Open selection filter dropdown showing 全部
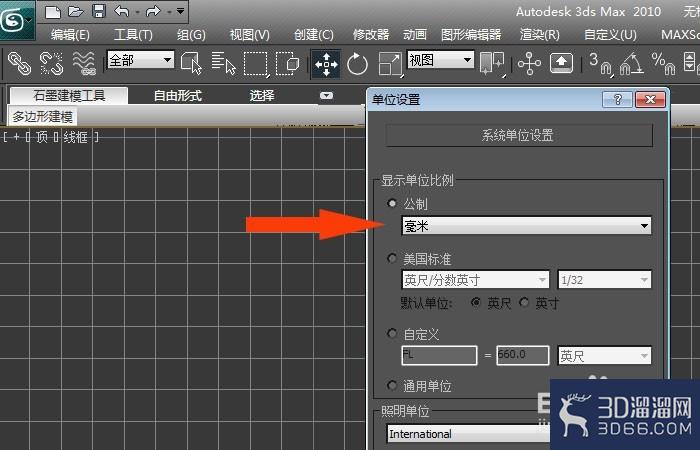The width and height of the screenshot is (700, 450). (141, 59)
